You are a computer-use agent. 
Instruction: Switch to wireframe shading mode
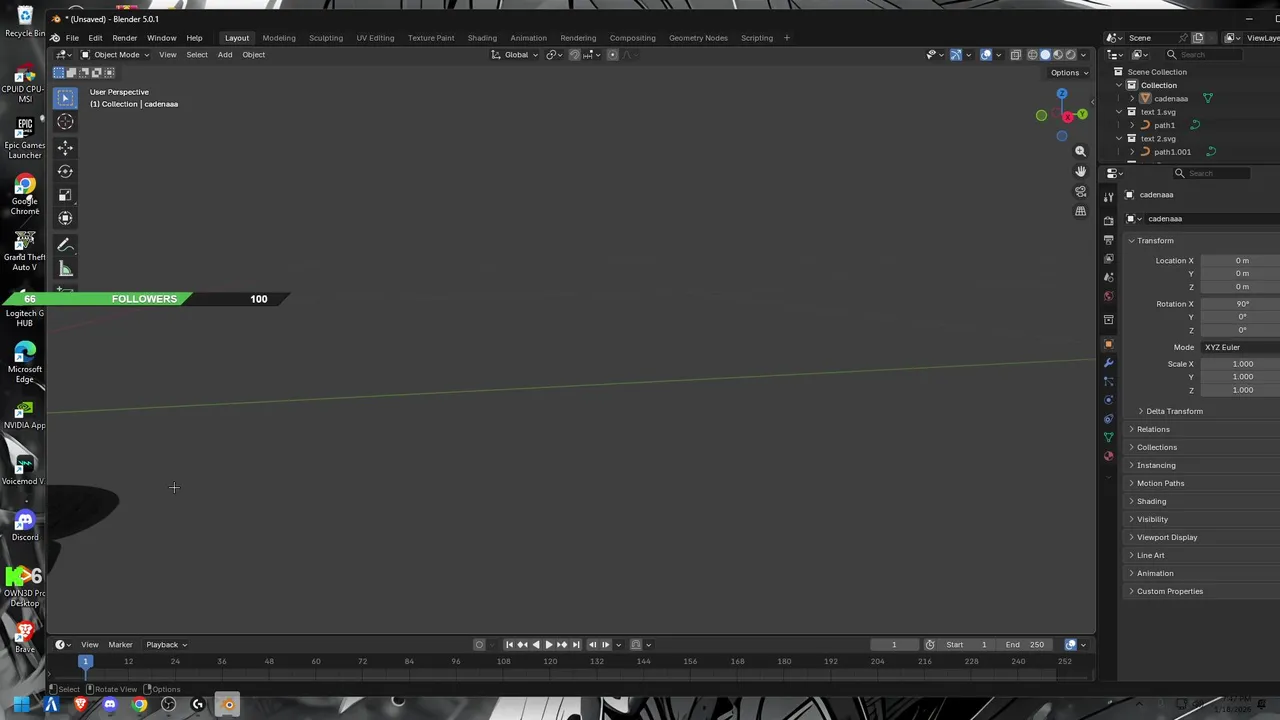[1033, 55]
